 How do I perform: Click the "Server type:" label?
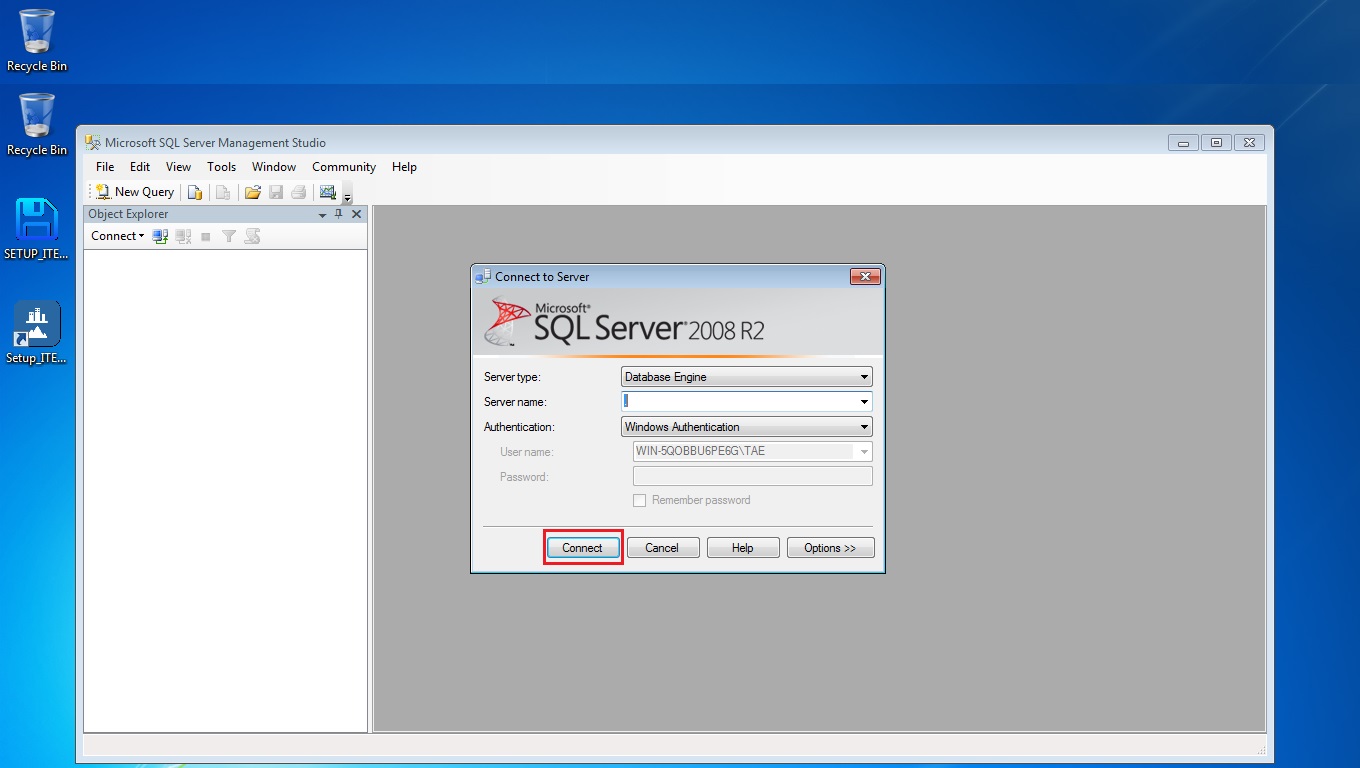[512, 377]
